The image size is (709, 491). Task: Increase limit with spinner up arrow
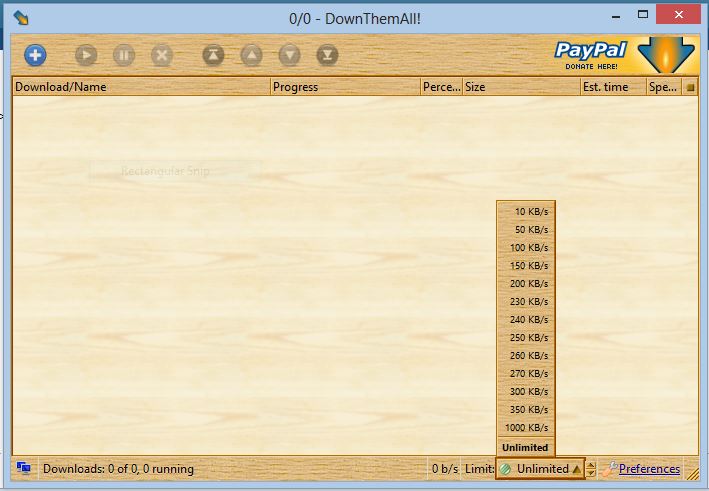click(x=591, y=465)
